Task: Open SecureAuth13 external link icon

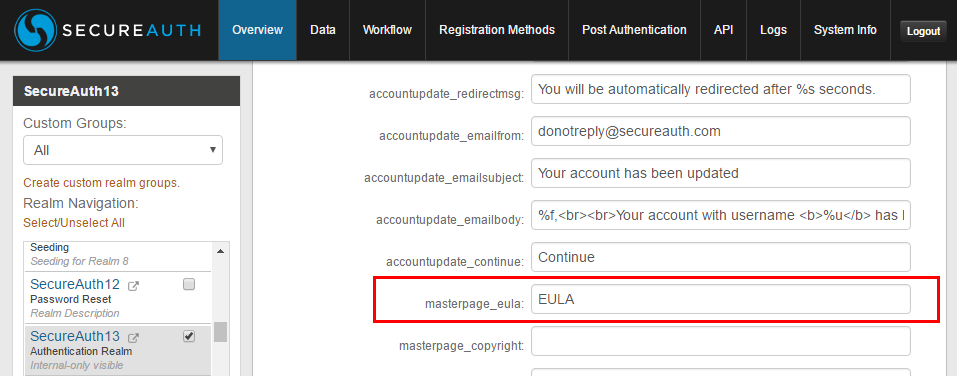Action: 133,337
